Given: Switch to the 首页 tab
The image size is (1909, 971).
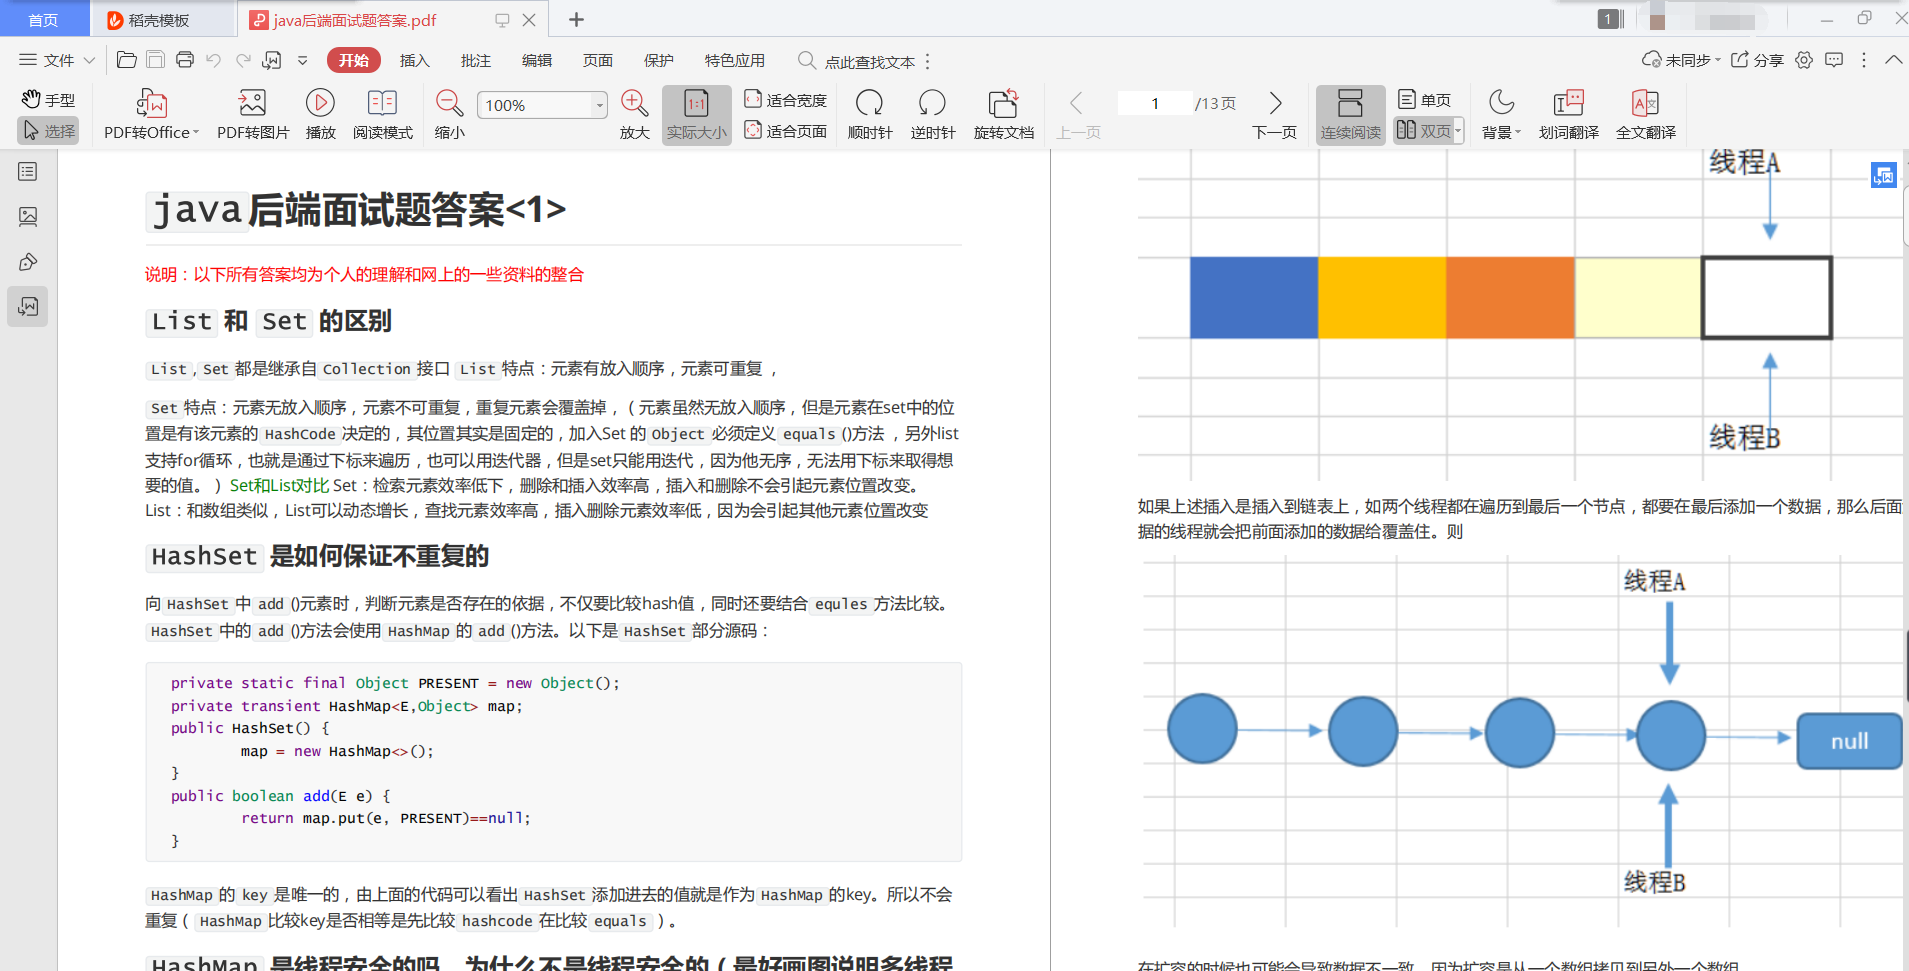Looking at the screenshot, I should pyautogui.click(x=43, y=20).
